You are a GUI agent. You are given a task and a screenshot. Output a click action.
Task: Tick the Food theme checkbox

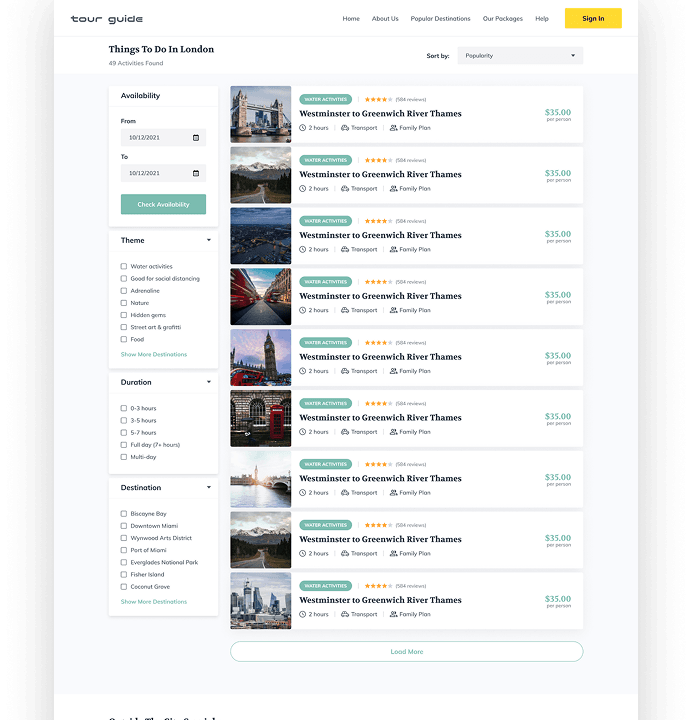[124, 339]
